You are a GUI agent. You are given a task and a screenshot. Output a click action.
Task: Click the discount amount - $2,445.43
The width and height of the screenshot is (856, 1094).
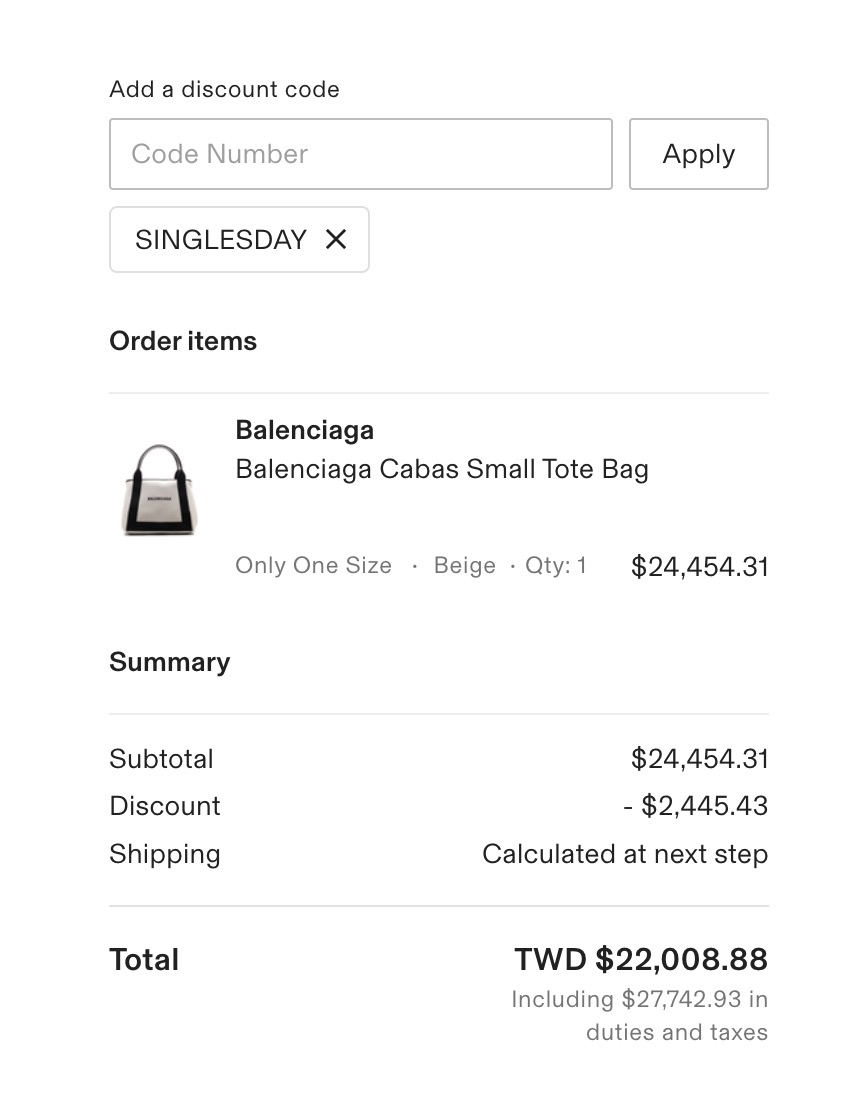(695, 806)
